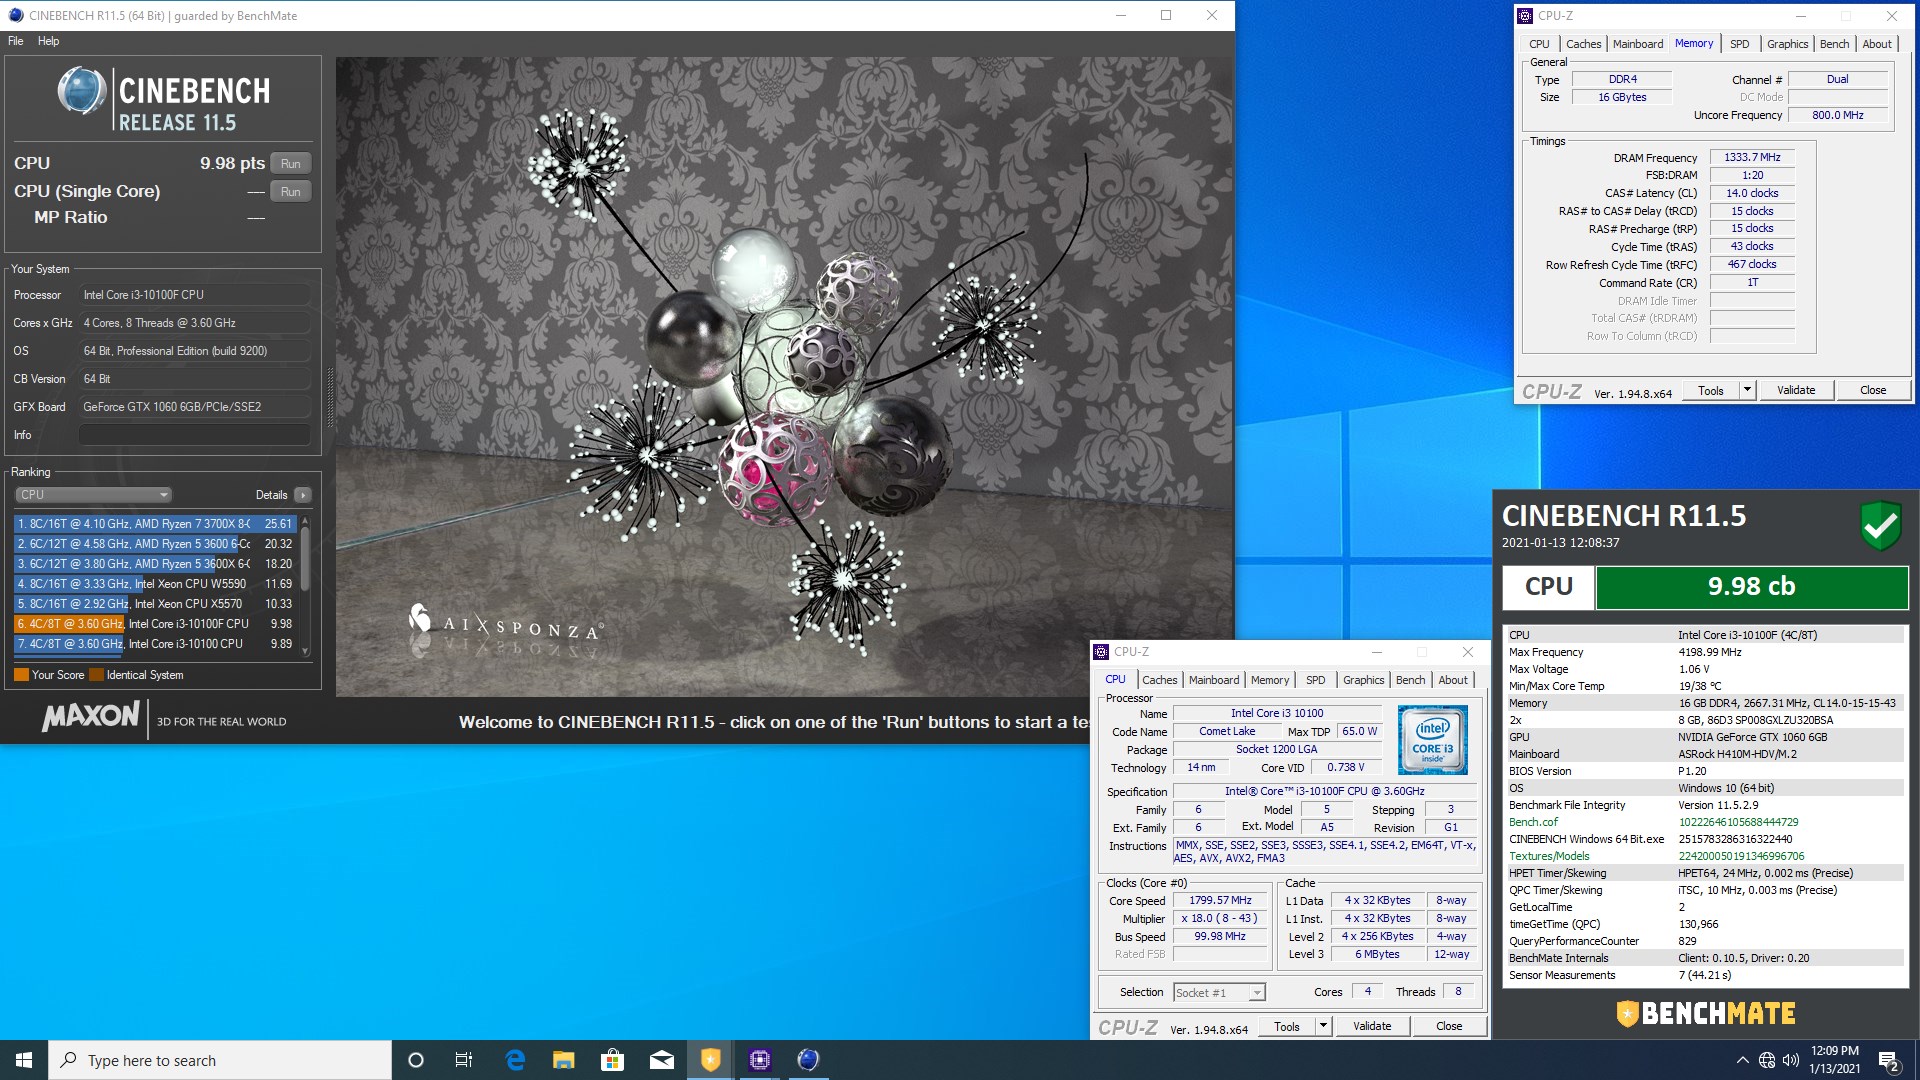Click Bench.cof hash value in BenchMate
Viewport: 1920px width, 1080px height.
pos(1738,822)
